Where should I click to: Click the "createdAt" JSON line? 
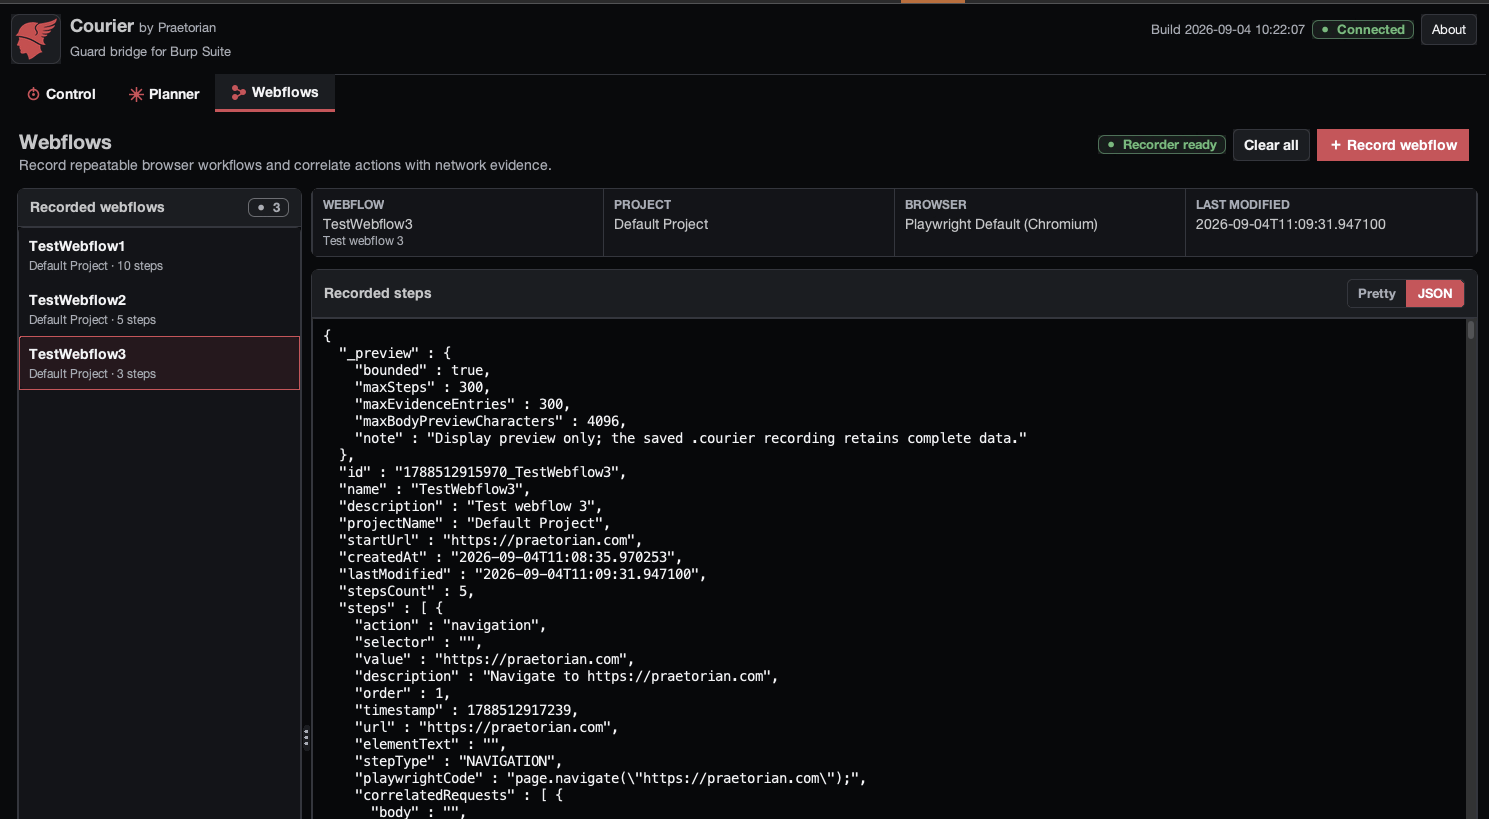coord(510,557)
